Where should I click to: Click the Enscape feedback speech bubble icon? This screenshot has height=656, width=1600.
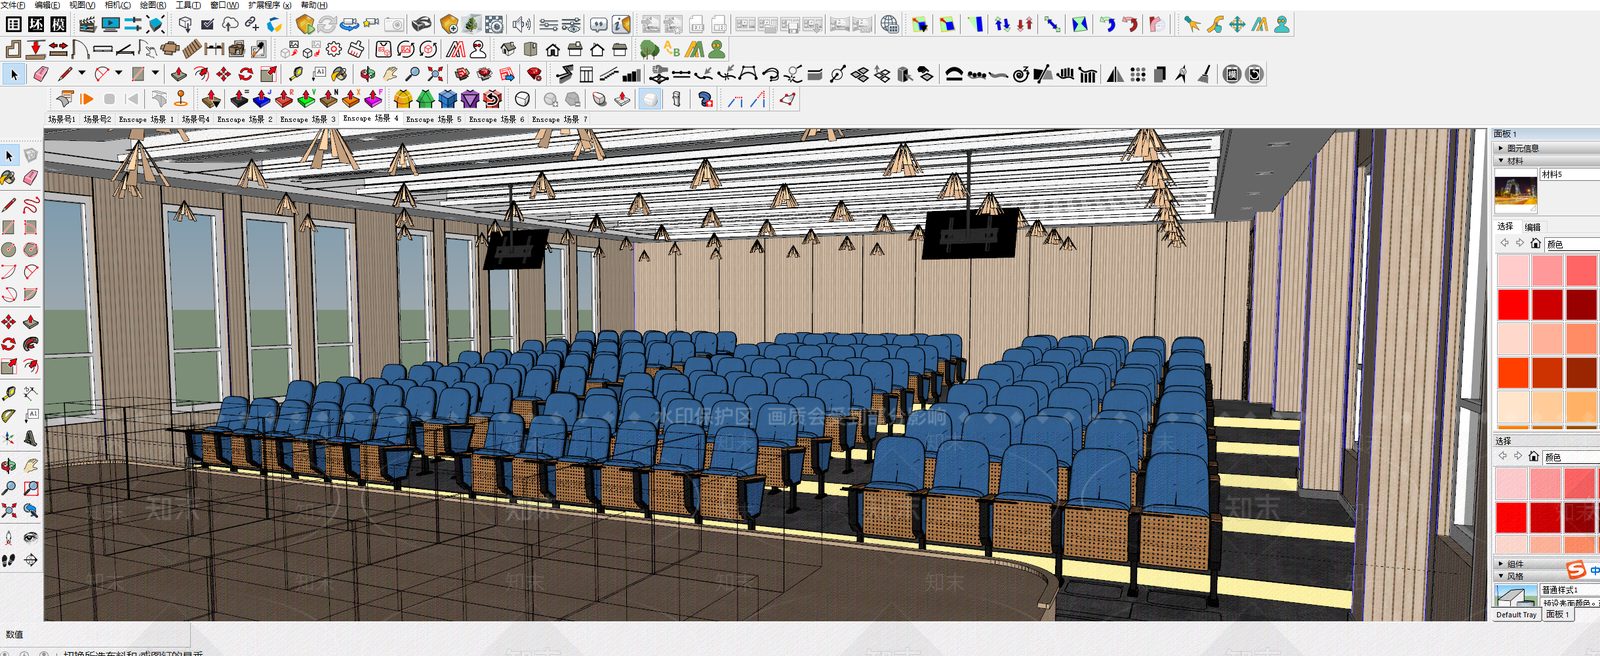(598, 24)
